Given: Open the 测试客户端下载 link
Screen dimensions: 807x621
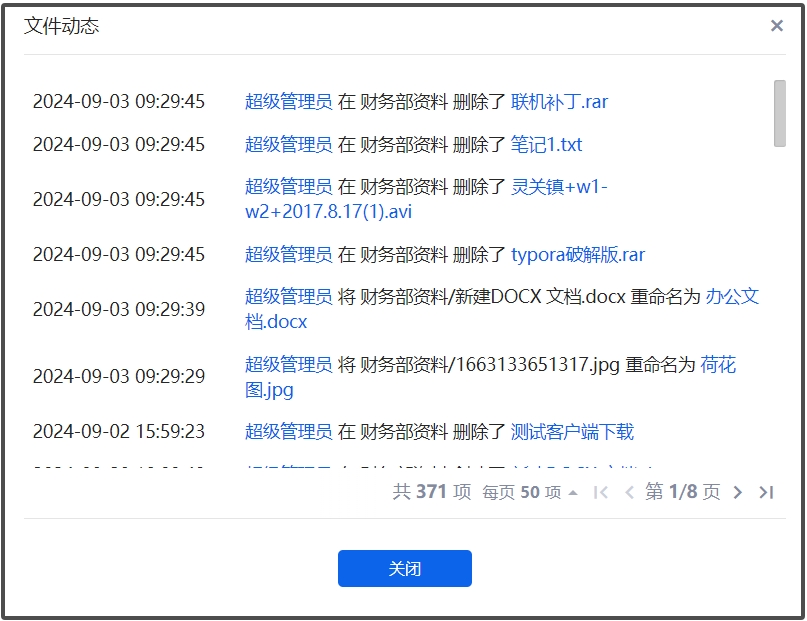Looking at the screenshot, I should pyautogui.click(x=572, y=432).
